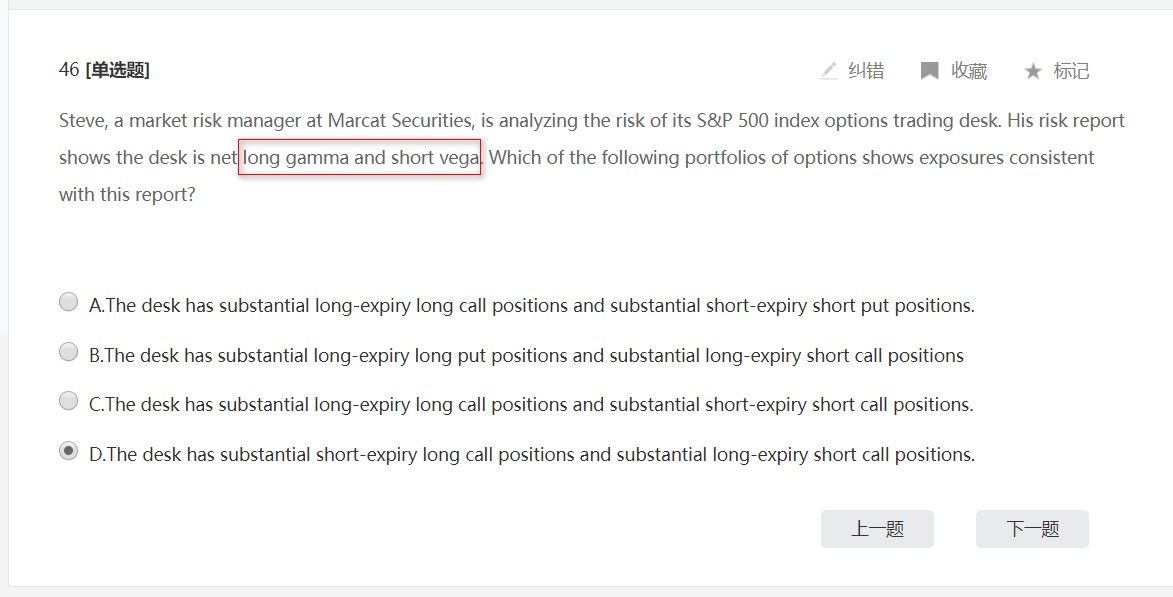1173x597 pixels.
Task: Select radio button for option B
Action: (x=68, y=352)
